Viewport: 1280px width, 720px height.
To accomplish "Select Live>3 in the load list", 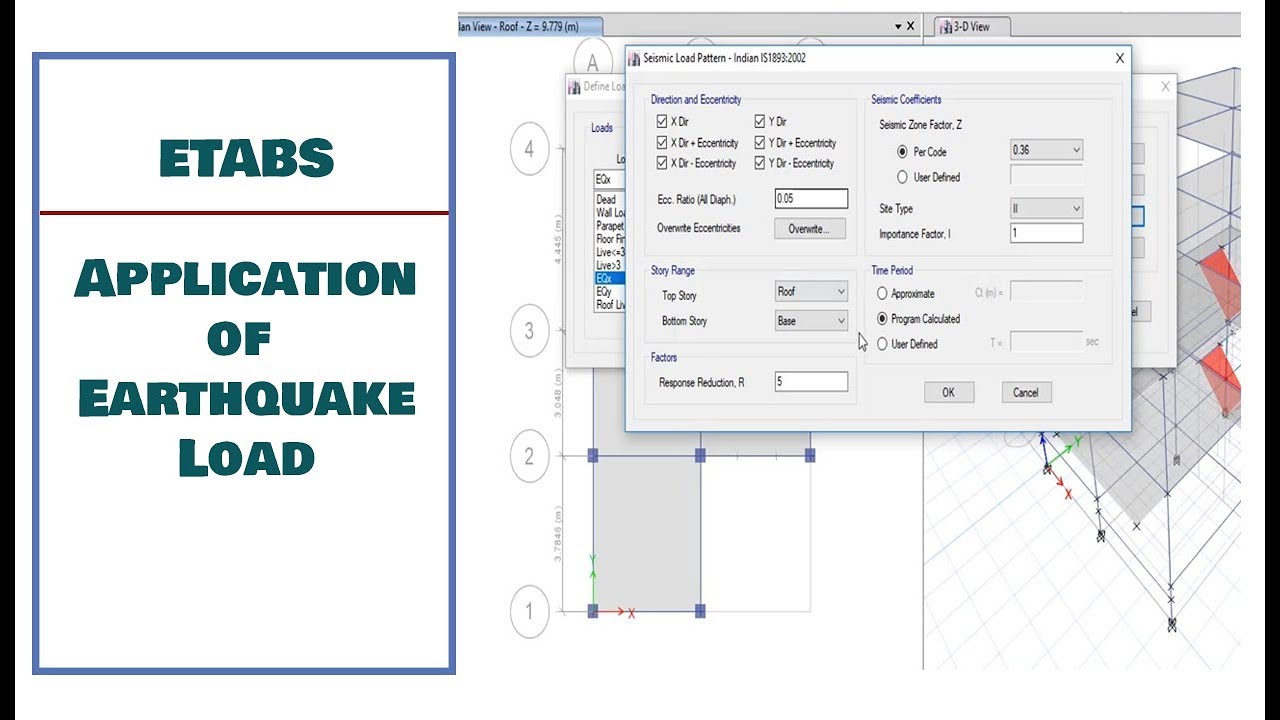I will click(610, 265).
